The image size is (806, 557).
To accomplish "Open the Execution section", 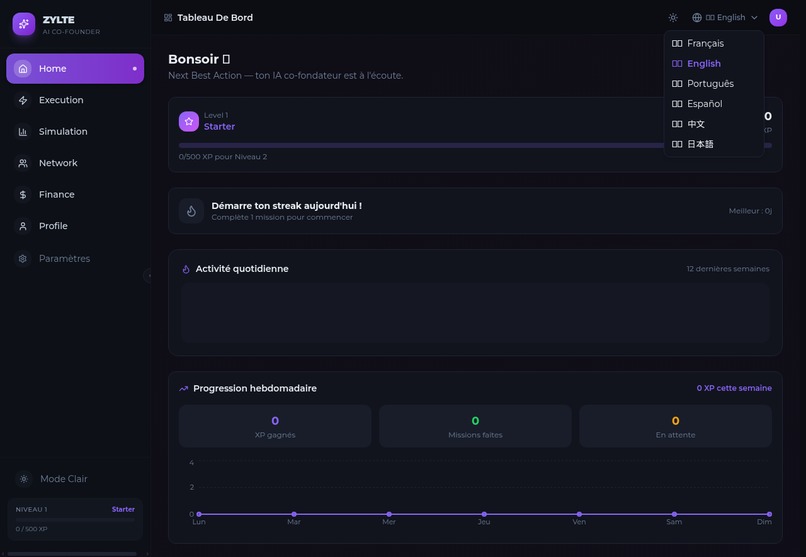I will click(x=75, y=100).
